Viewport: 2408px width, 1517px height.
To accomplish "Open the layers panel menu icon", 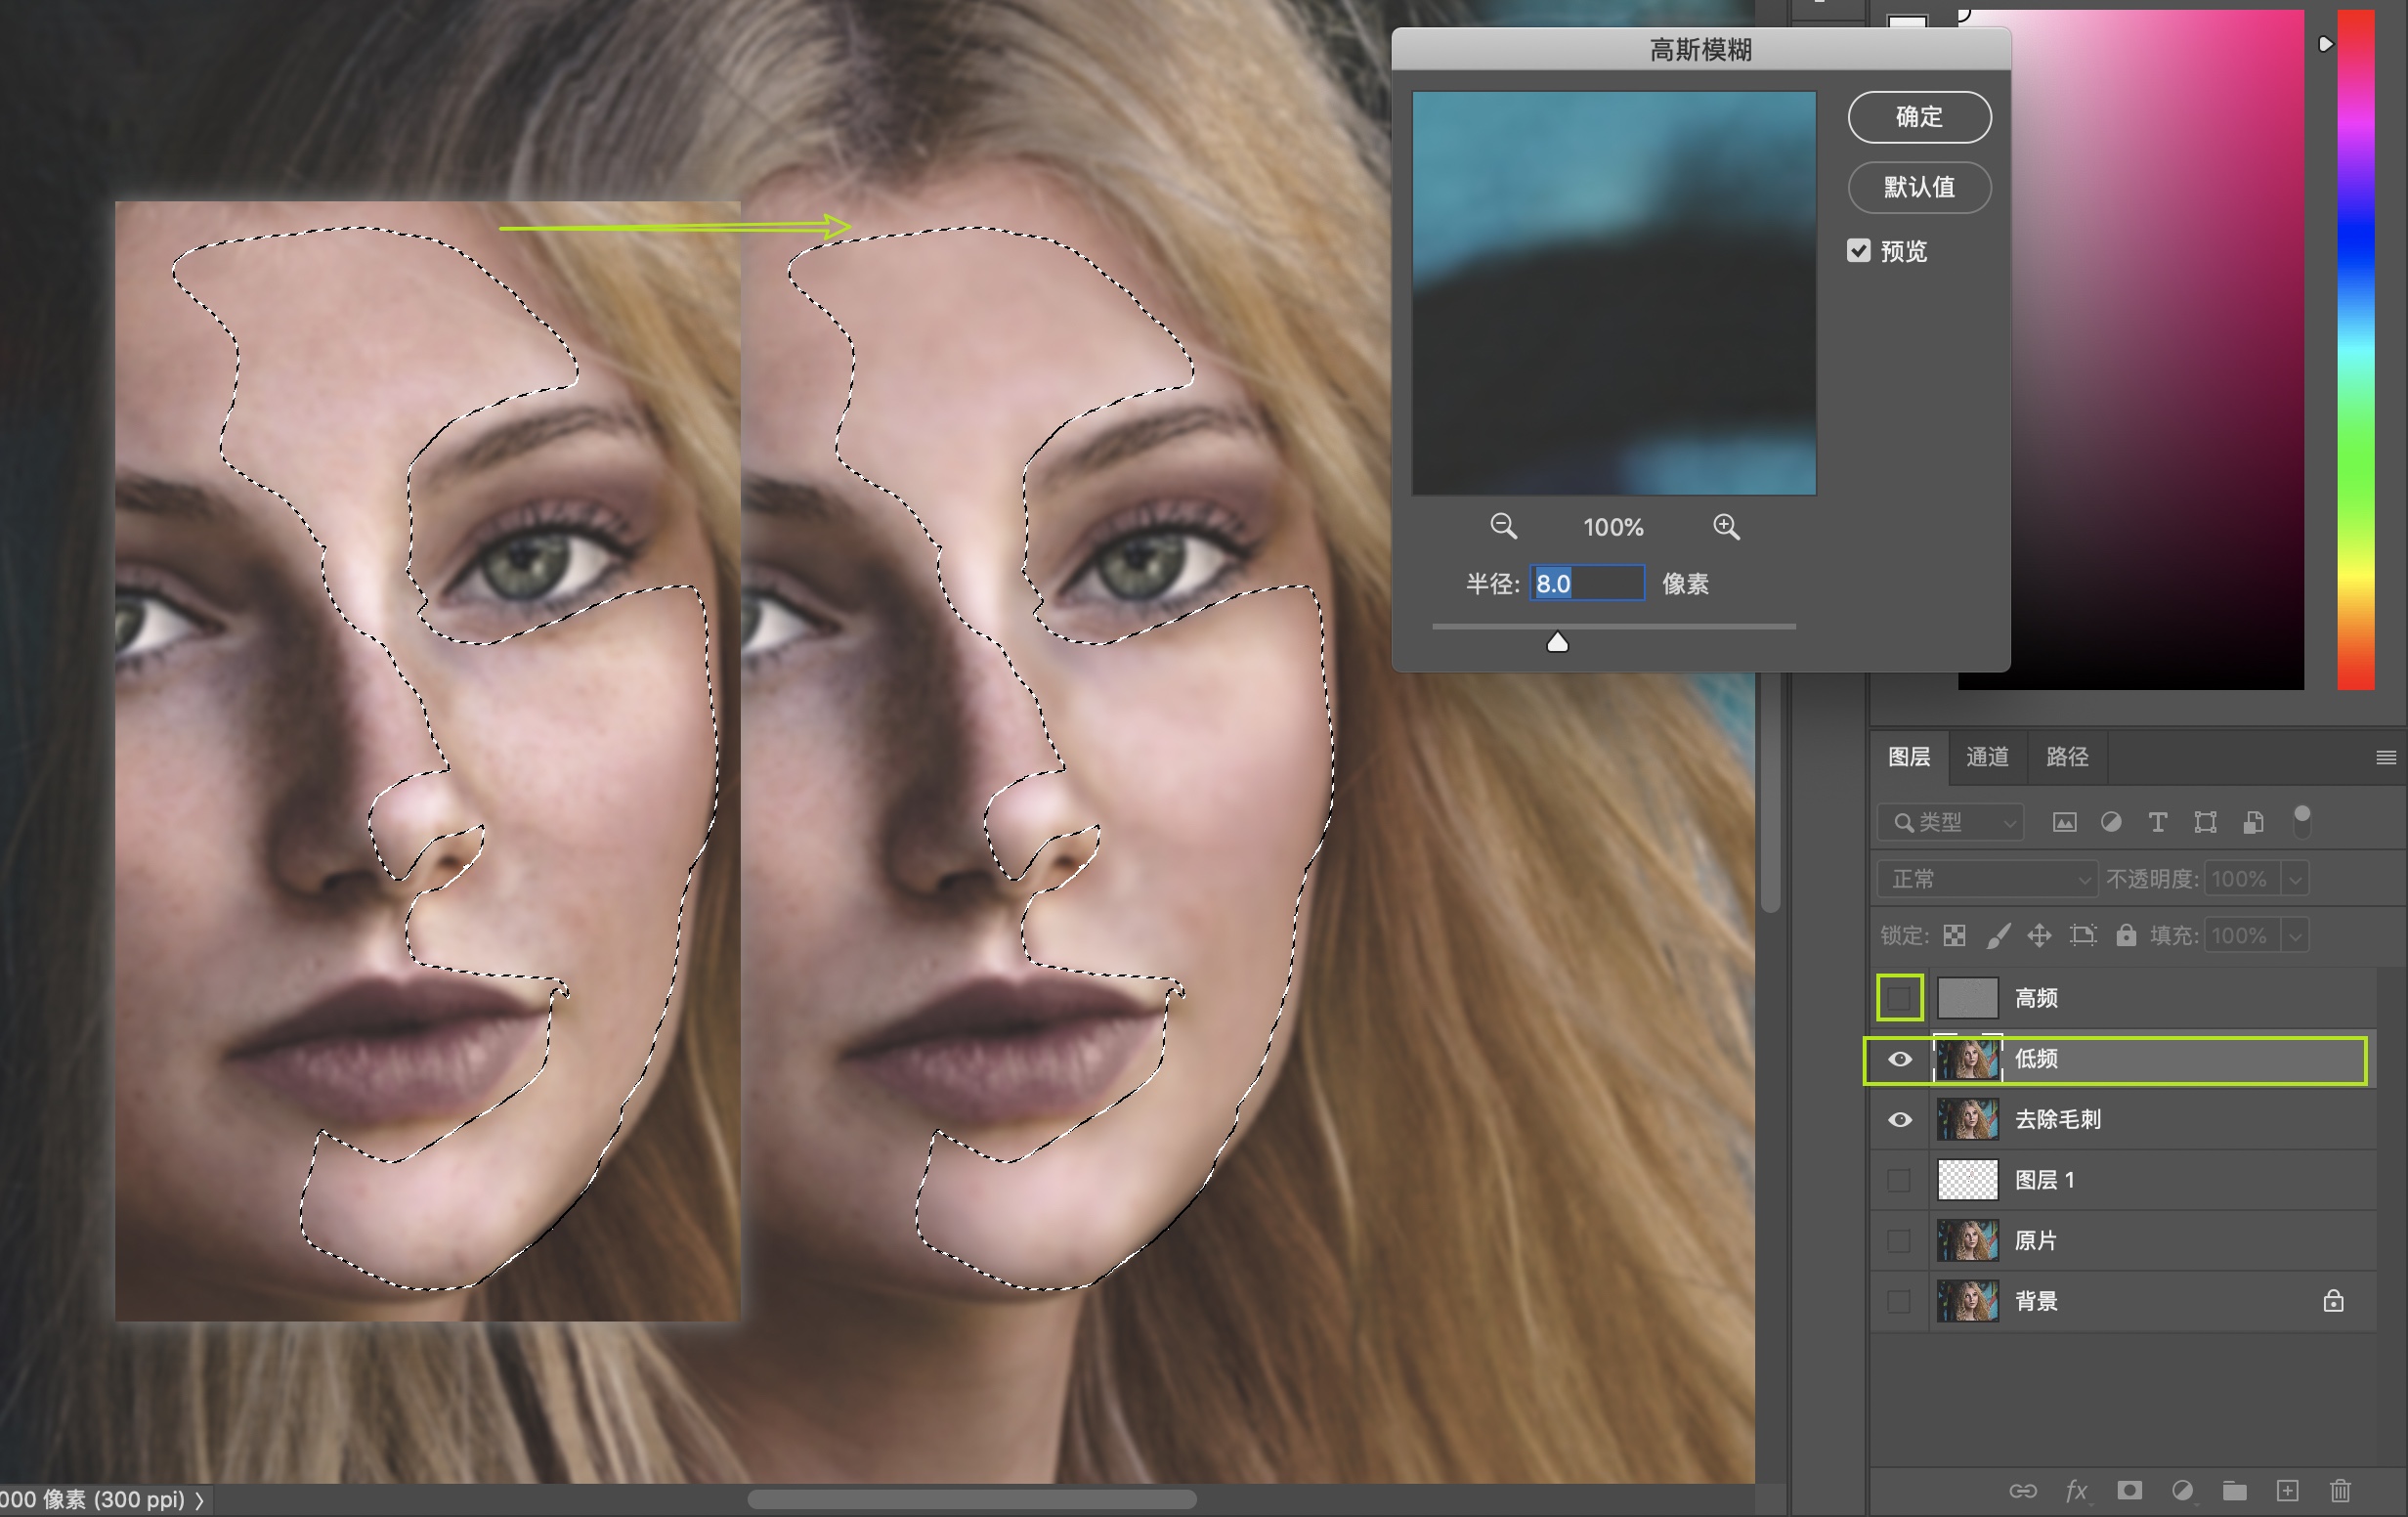I will click(2385, 758).
